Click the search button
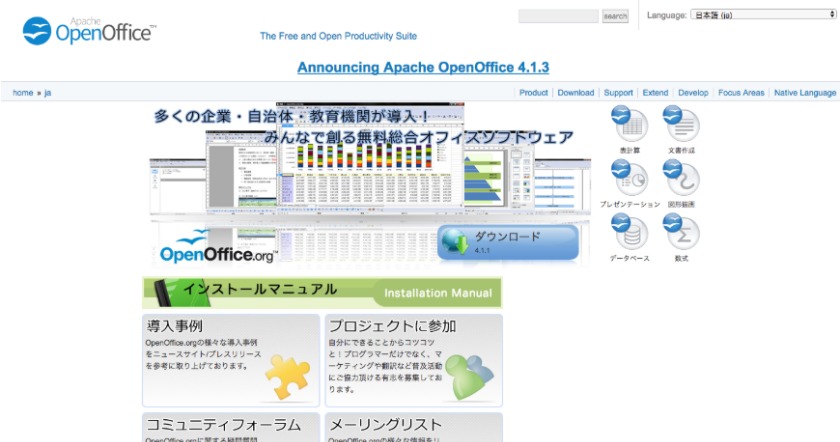The width and height of the screenshot is (840, 442). pos(615,16)
